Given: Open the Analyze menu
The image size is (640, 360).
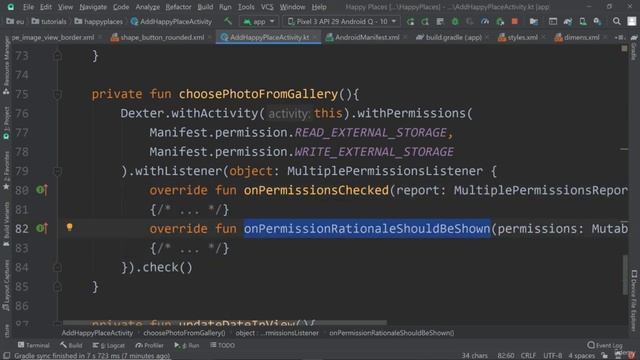Looking at the screenshot, I should click(147, 7).
